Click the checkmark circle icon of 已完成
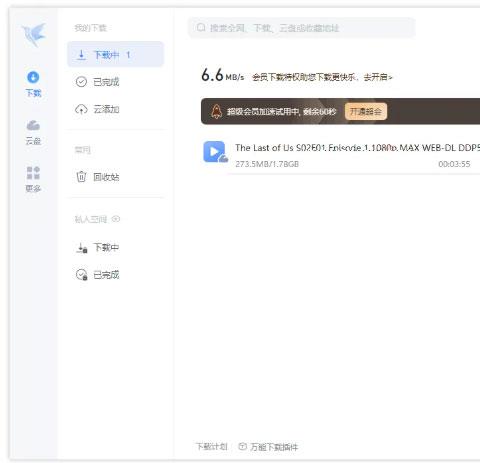The image size is (480, 463). [81, 82]
